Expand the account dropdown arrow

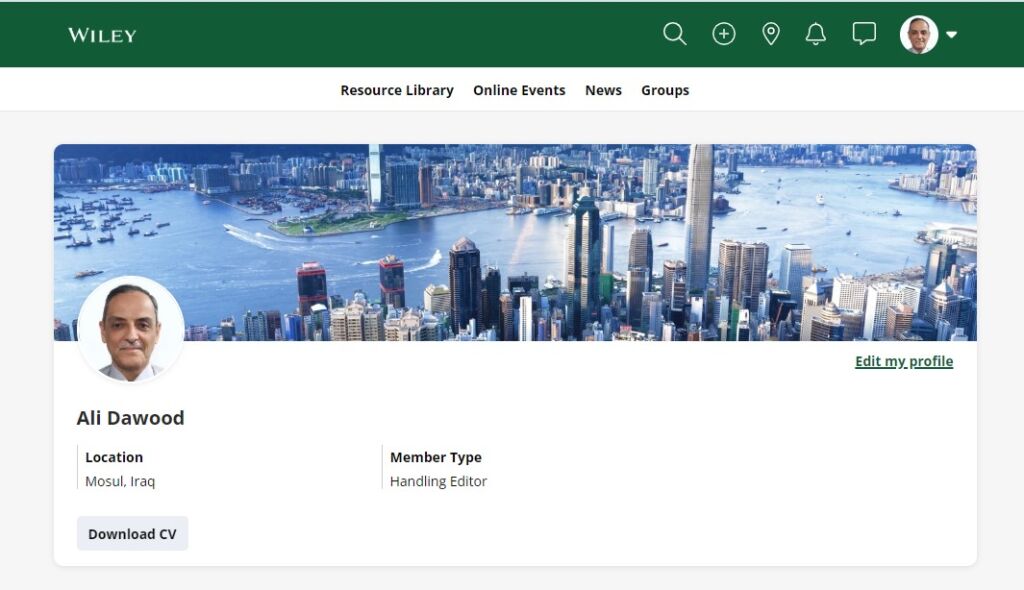952,35
